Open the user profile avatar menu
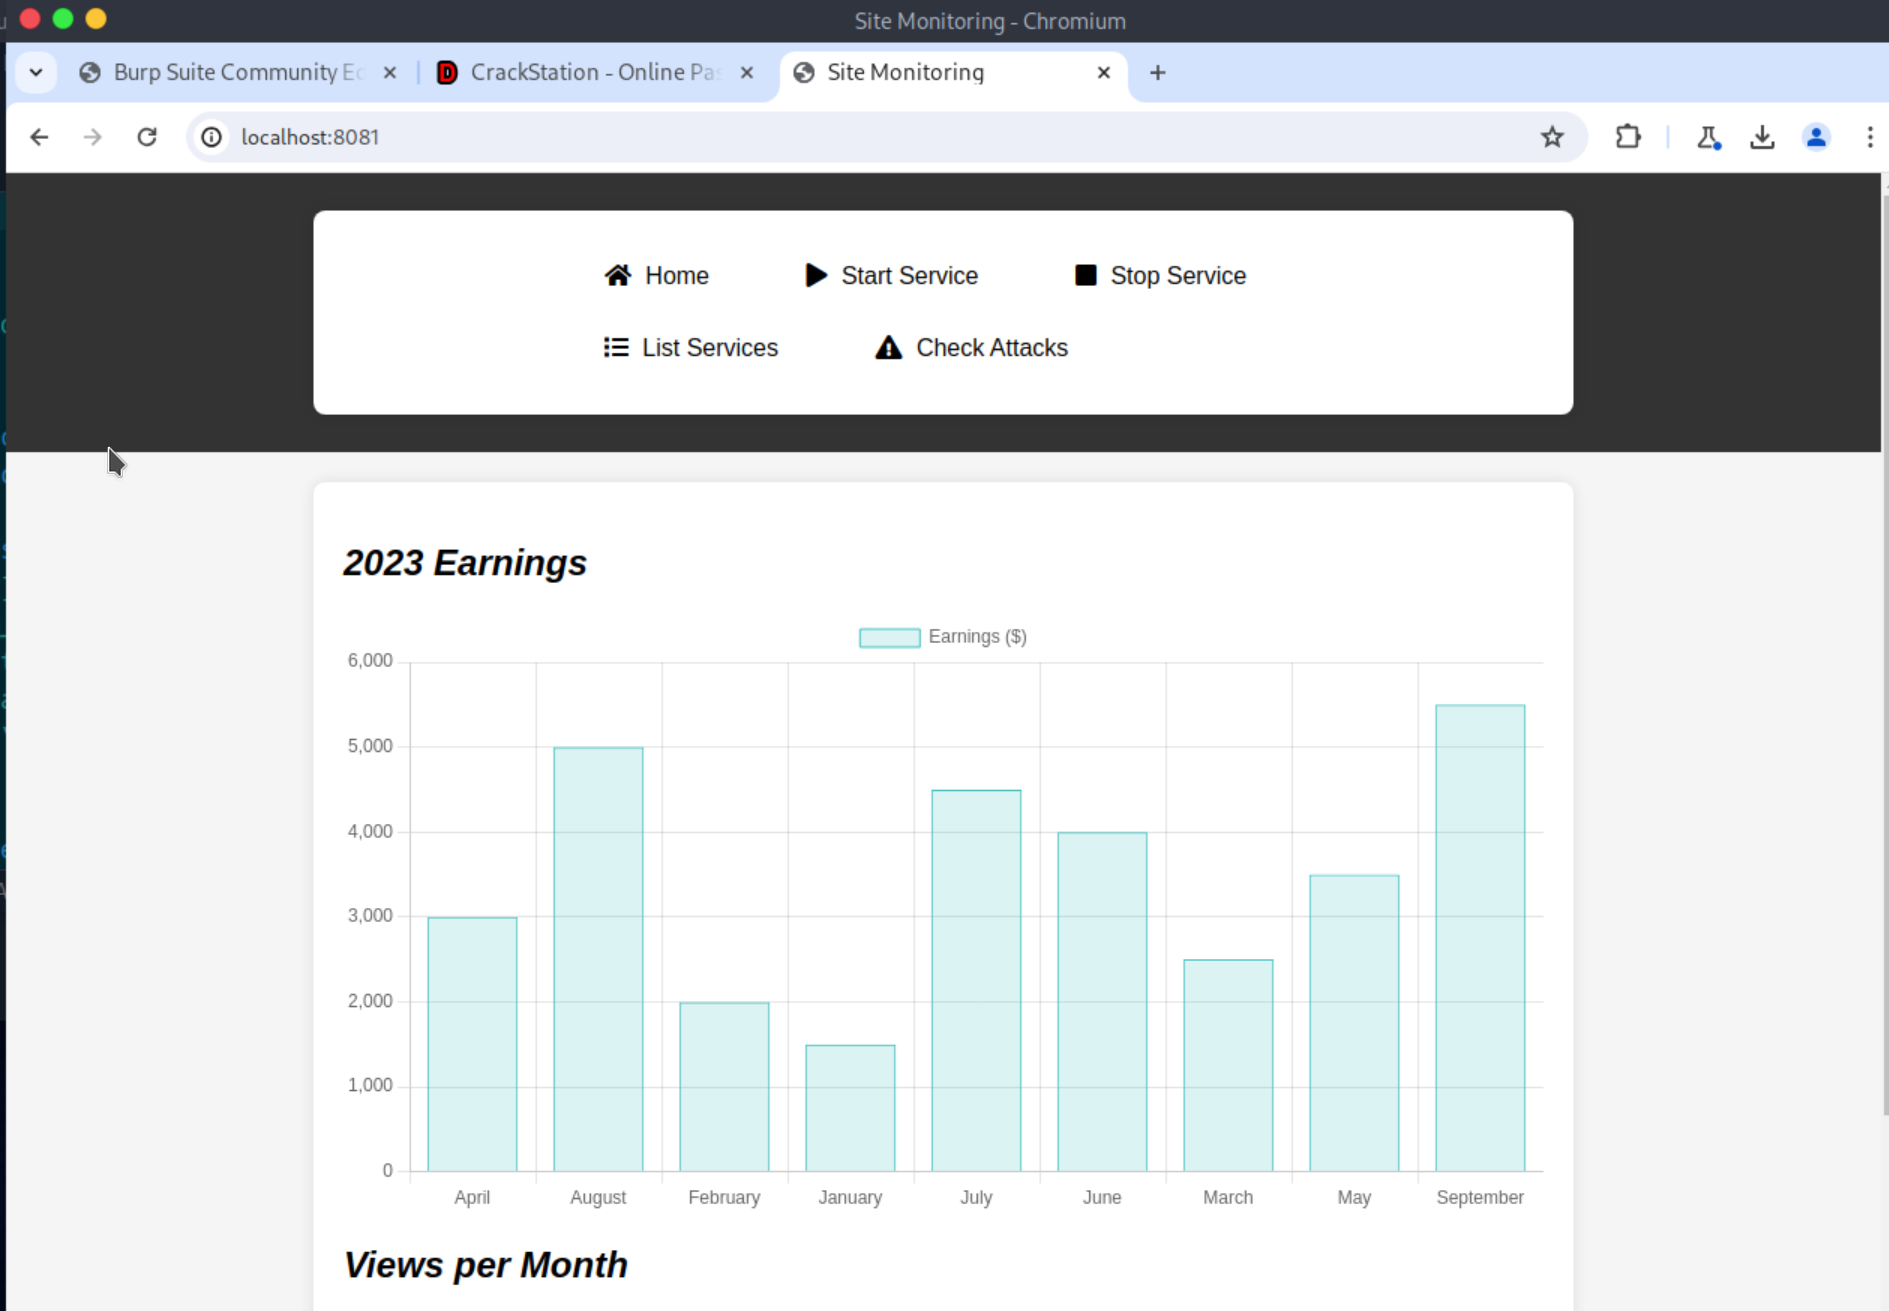The height and width of the screenshot is (1311, 1889). click(x=1816, y=137)
